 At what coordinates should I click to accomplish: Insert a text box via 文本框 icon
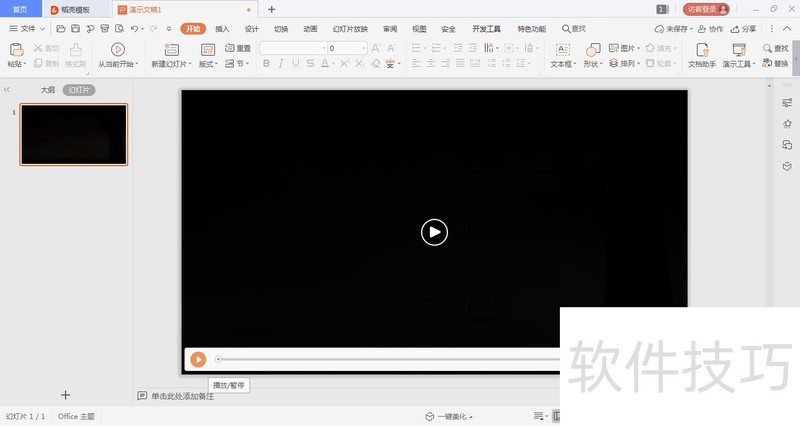(562, 49)
